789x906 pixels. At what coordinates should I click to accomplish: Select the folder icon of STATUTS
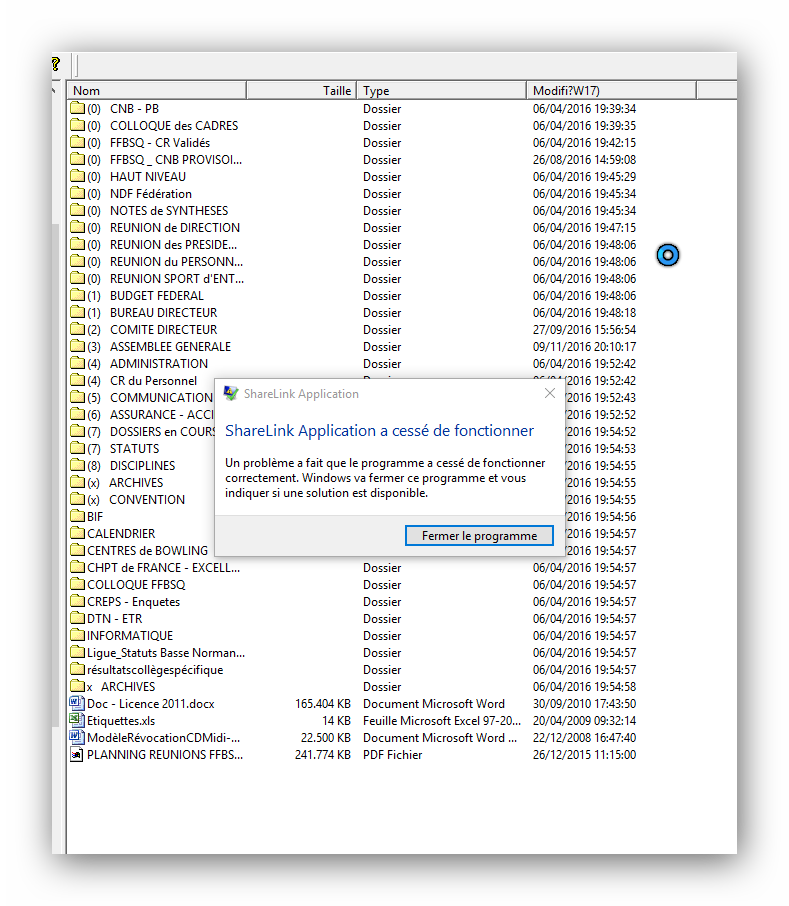tap(77, 448)
